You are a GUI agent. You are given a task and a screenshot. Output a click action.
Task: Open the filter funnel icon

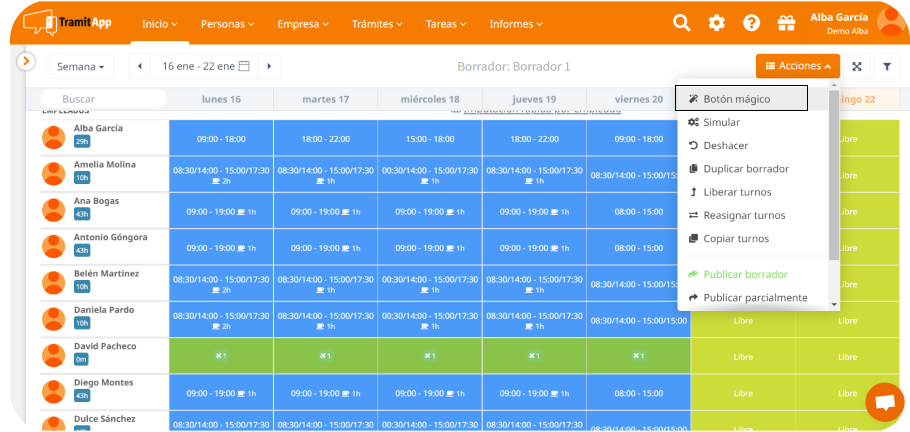pos(887,67)
